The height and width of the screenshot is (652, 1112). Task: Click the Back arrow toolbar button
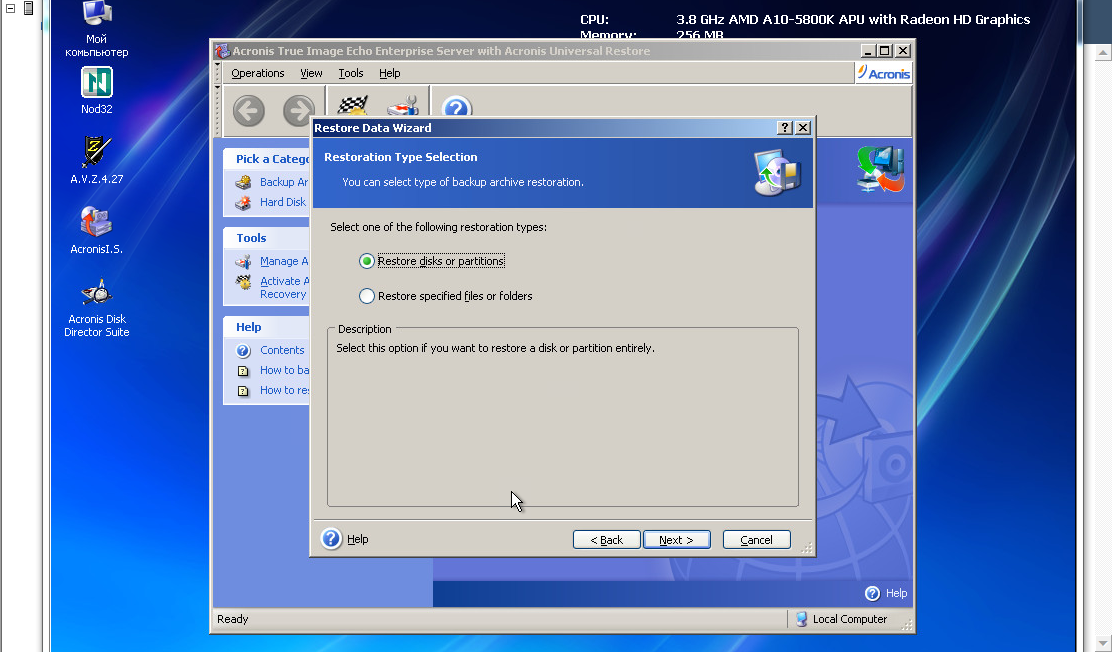pyautogui.click(x=249, y=111)
